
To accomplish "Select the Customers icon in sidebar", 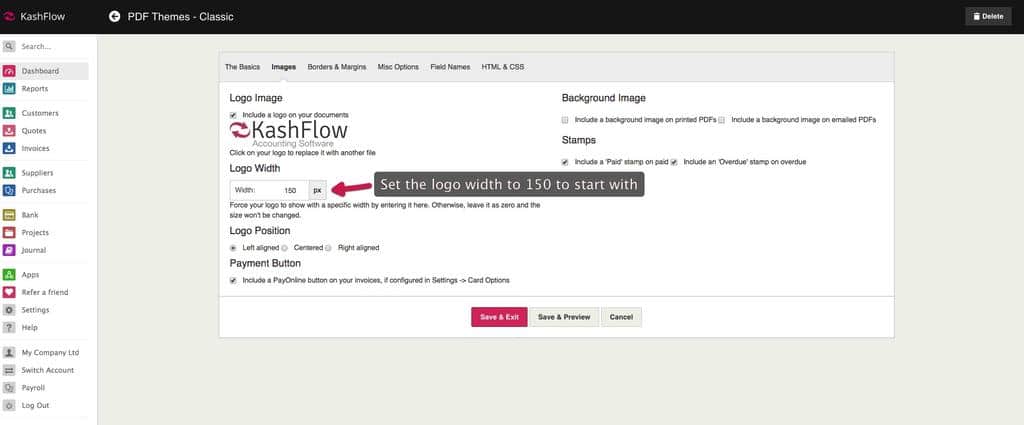I will pos(9,113).
